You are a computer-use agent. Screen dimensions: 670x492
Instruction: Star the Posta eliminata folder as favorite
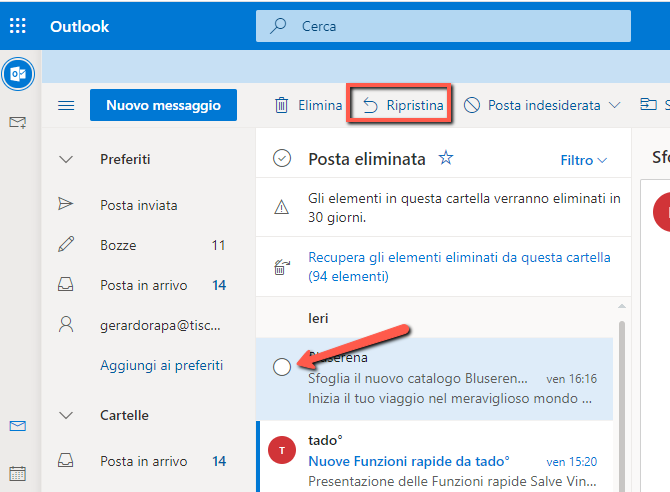(446, 158)
